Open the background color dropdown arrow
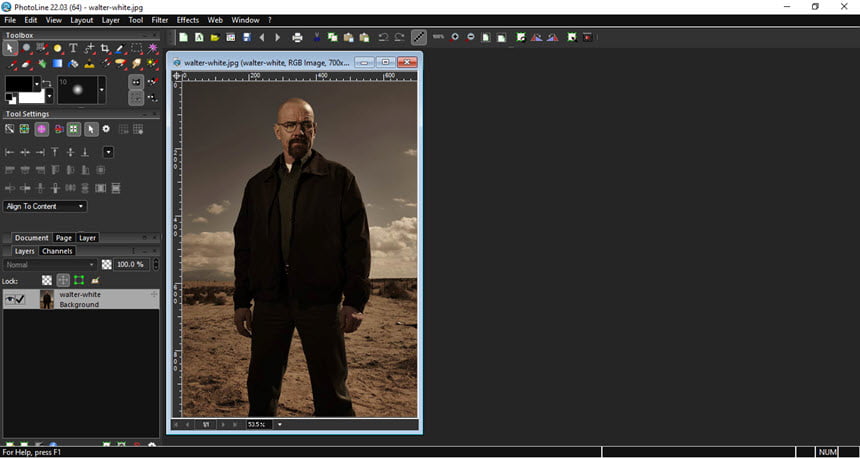 (x=49, y=97)
